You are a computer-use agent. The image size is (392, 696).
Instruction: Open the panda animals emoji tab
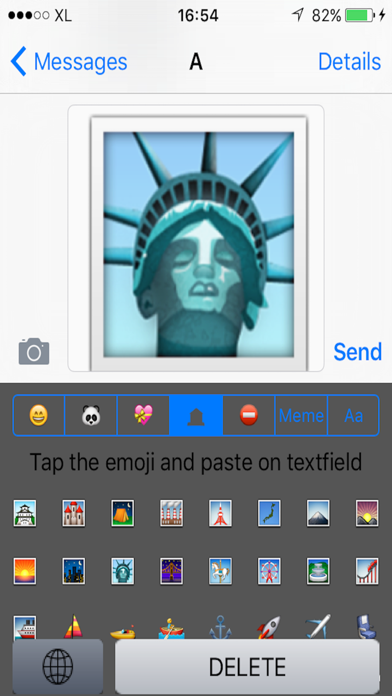click(x=91, y=415)
